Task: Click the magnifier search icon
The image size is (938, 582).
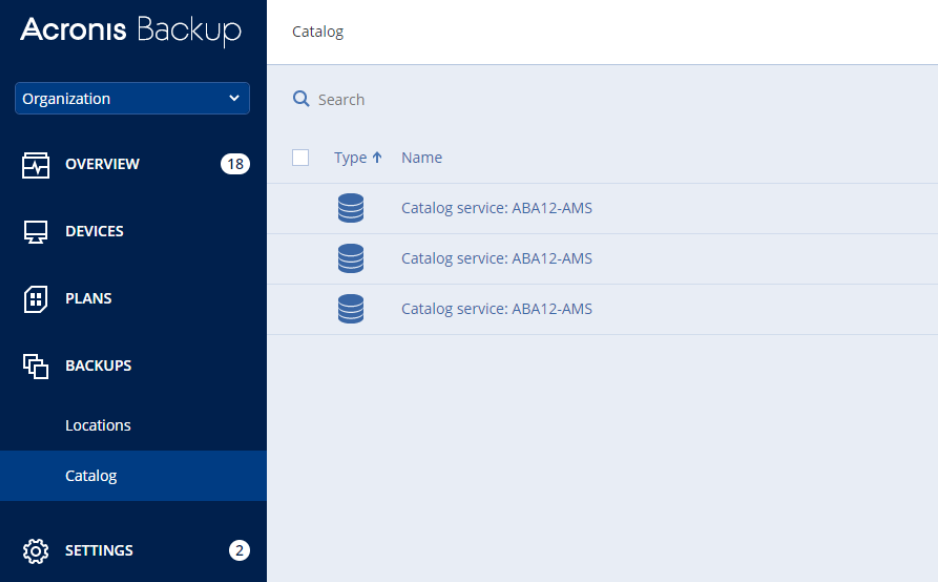Action: [x=301, y=99]
